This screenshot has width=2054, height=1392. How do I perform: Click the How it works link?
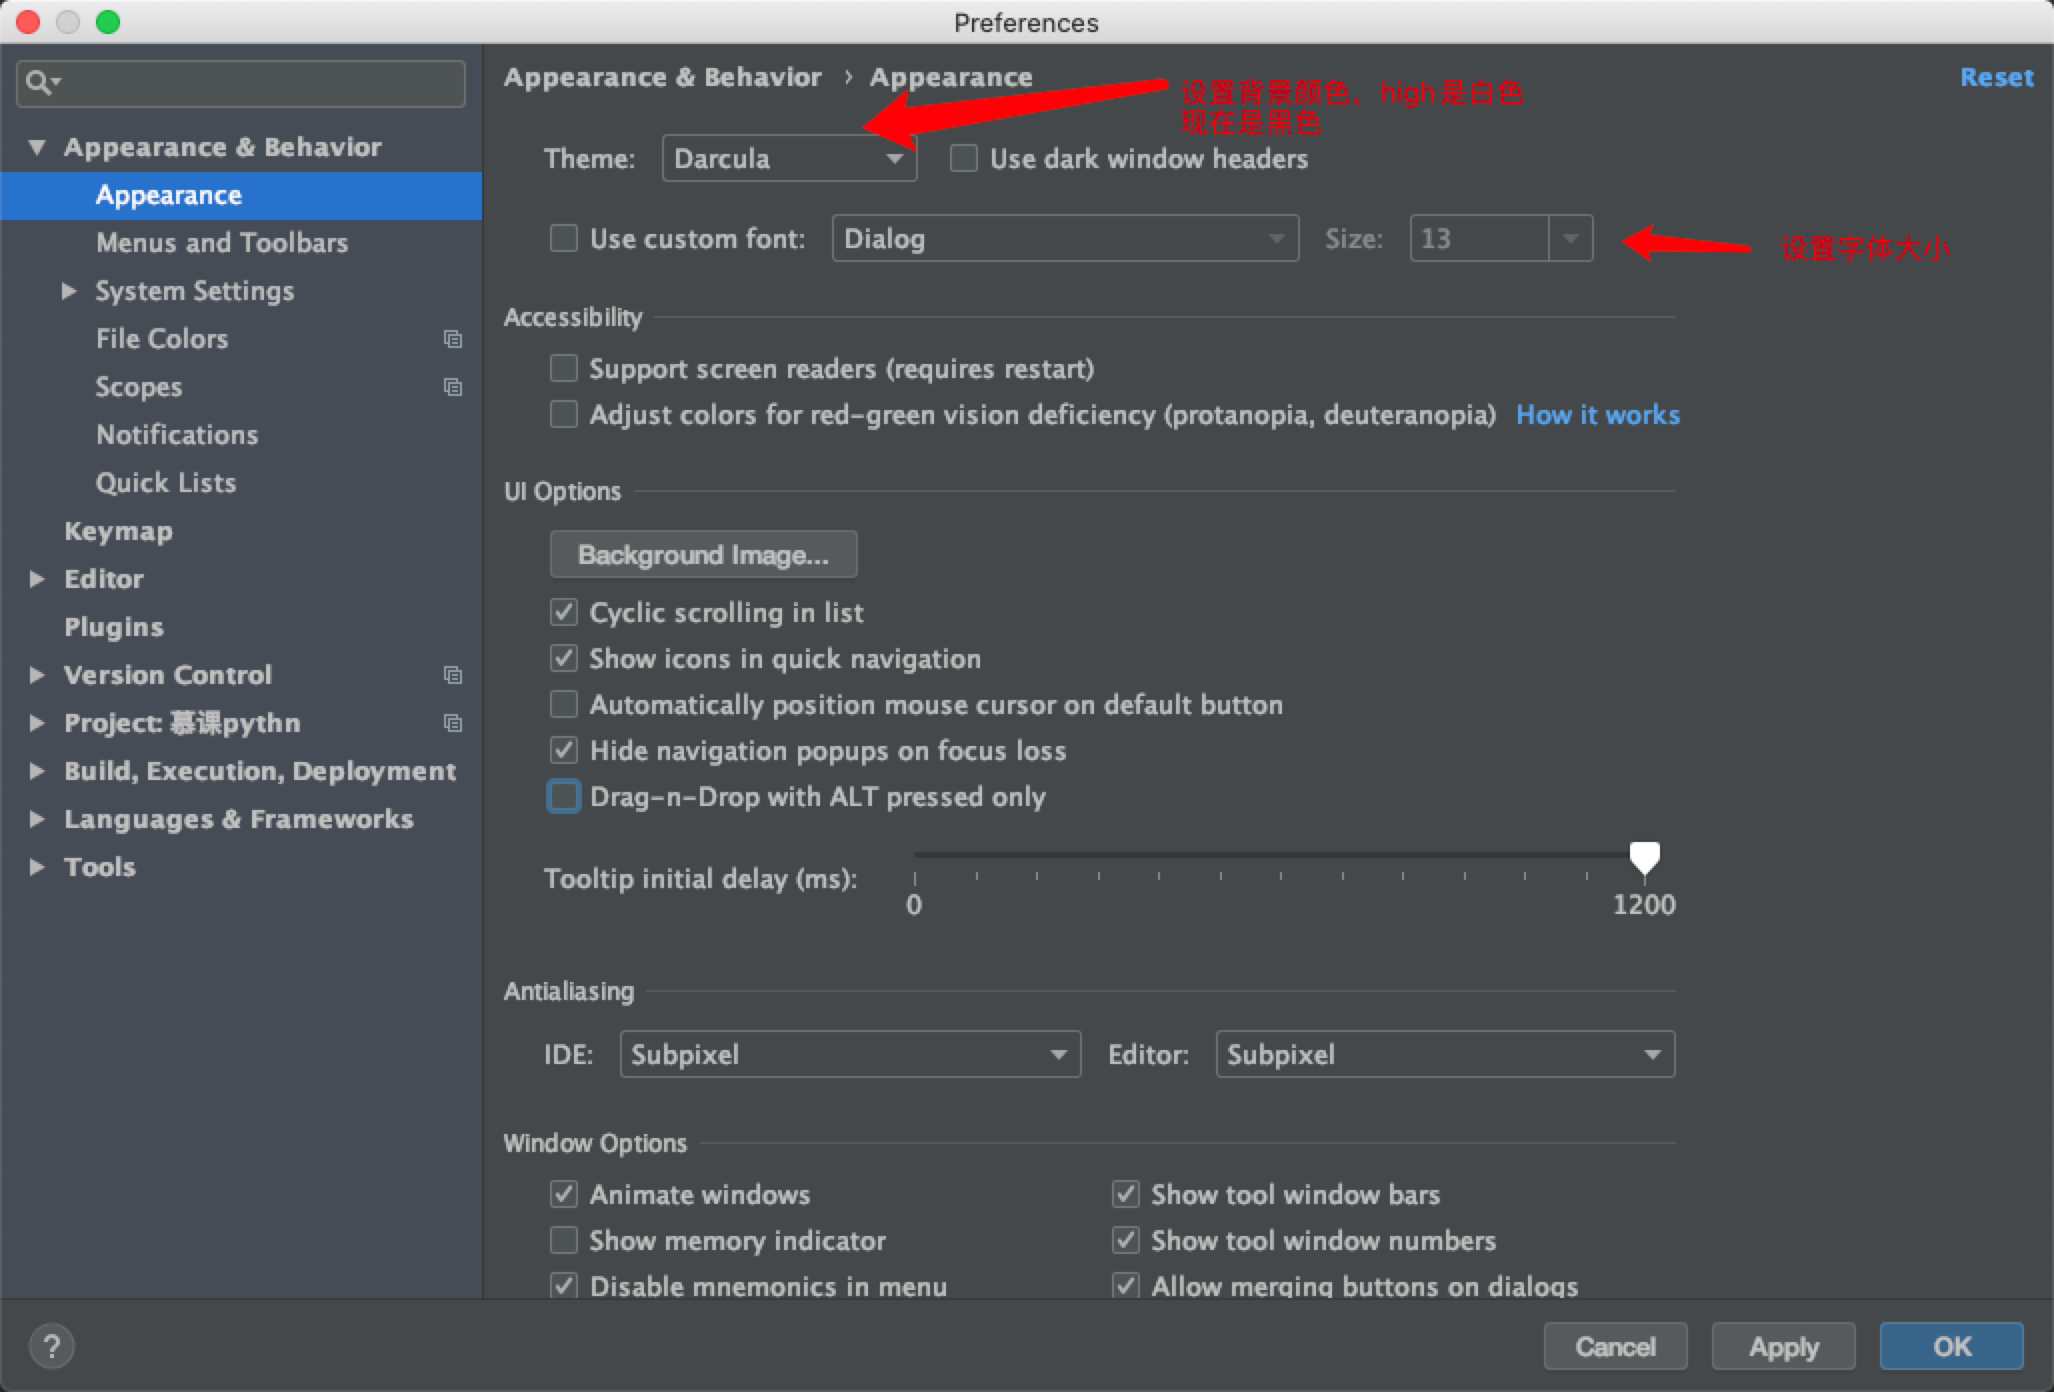click(1600, 413)
